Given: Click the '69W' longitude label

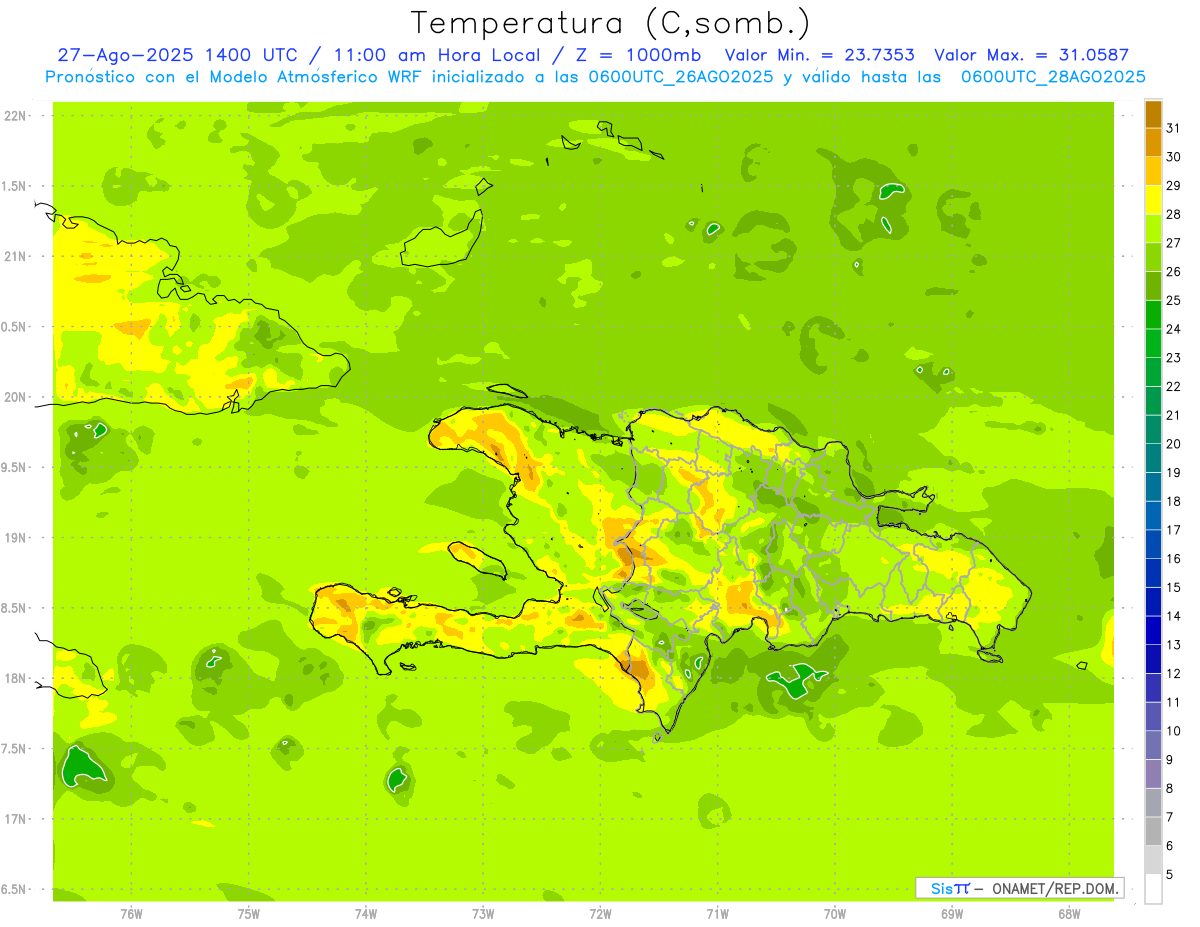Looking at the screenshot, I should point(952,913).
